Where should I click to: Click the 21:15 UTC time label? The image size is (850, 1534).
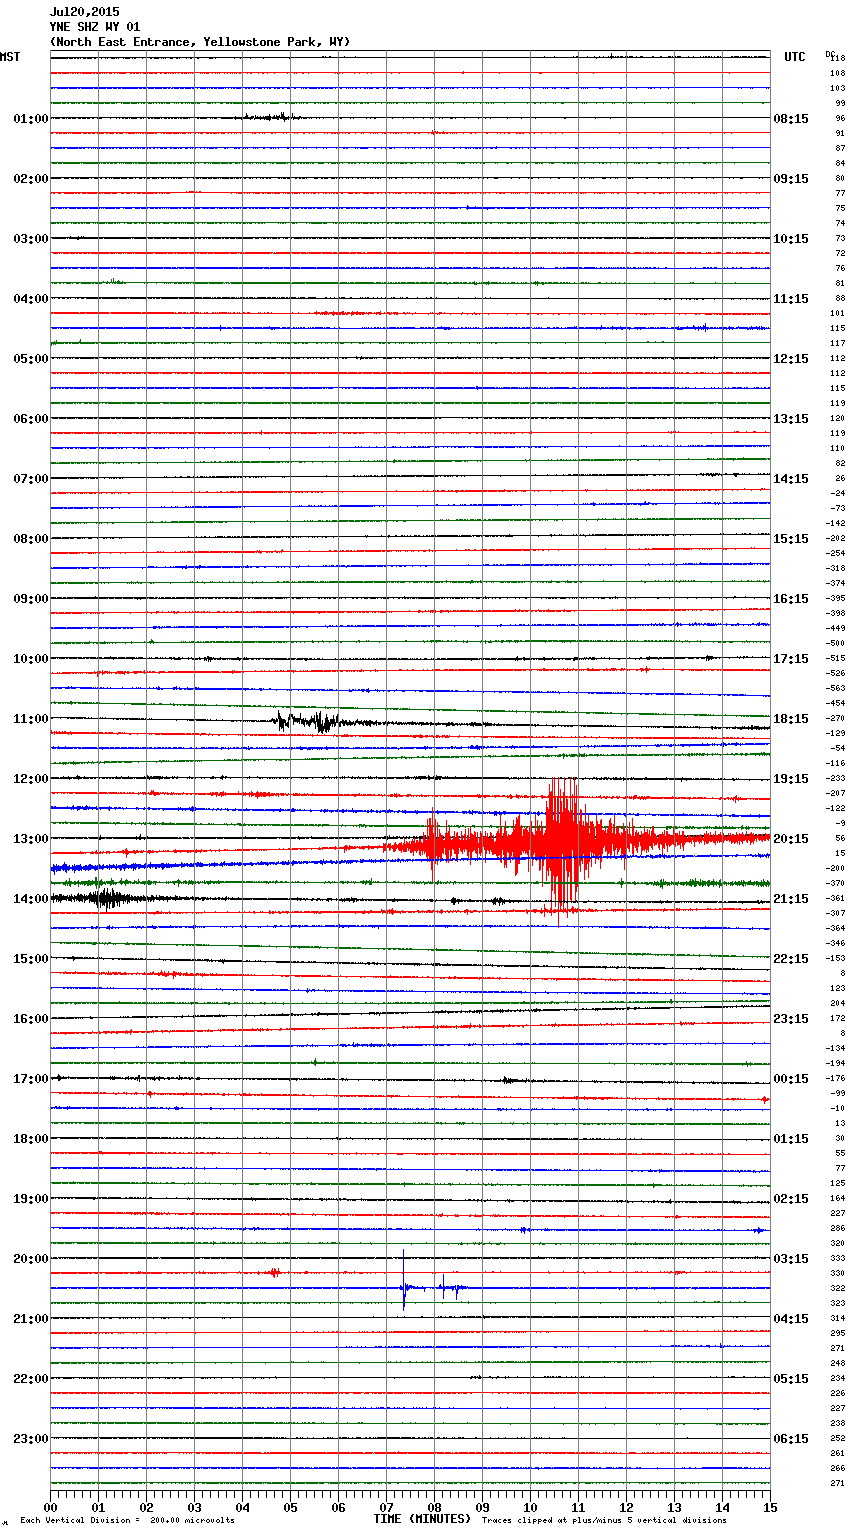(x=791, y=899)
